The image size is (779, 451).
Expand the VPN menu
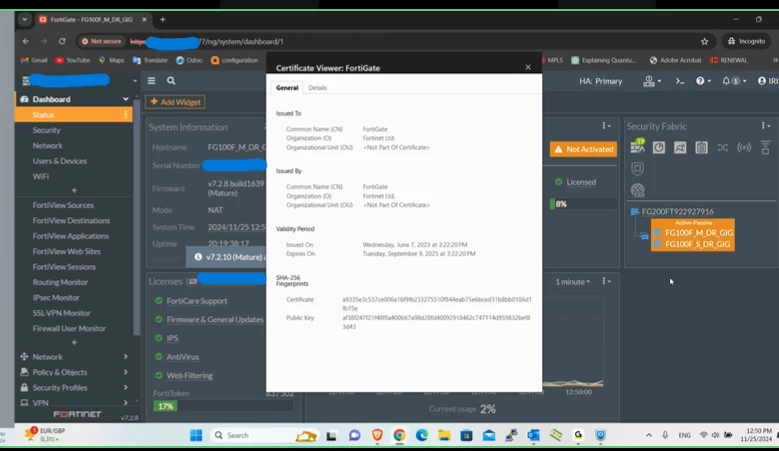73,402
